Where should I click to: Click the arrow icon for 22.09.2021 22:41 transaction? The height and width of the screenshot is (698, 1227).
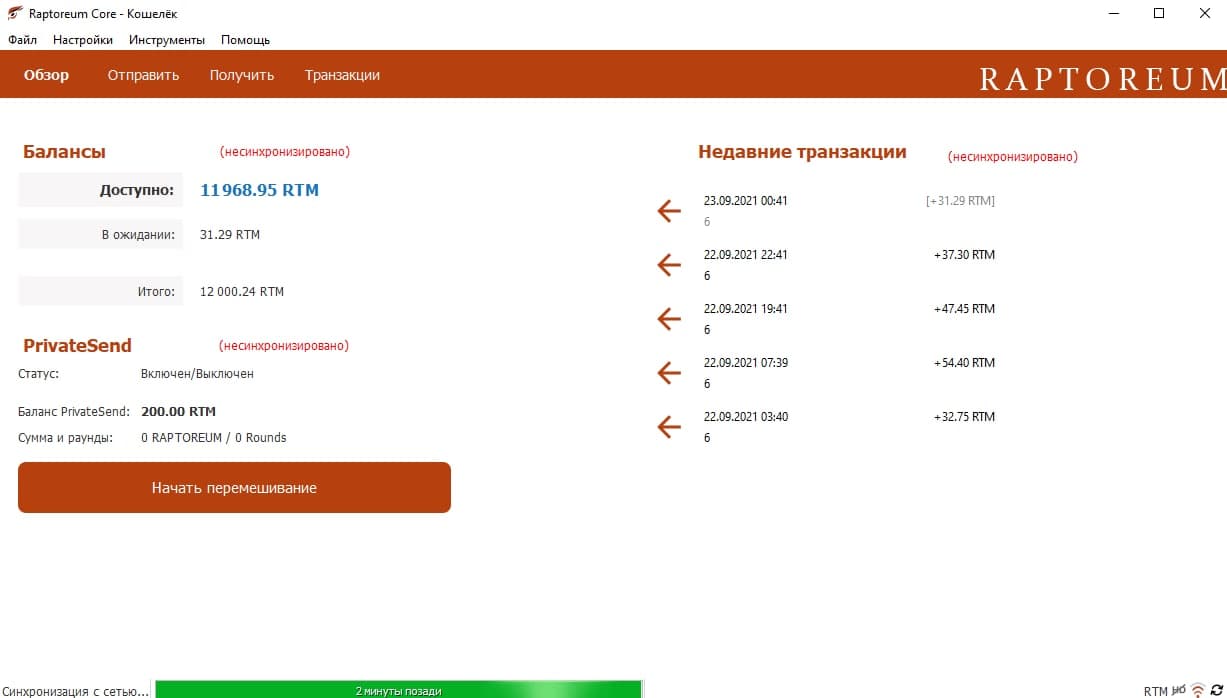click(x=669, y=265)
